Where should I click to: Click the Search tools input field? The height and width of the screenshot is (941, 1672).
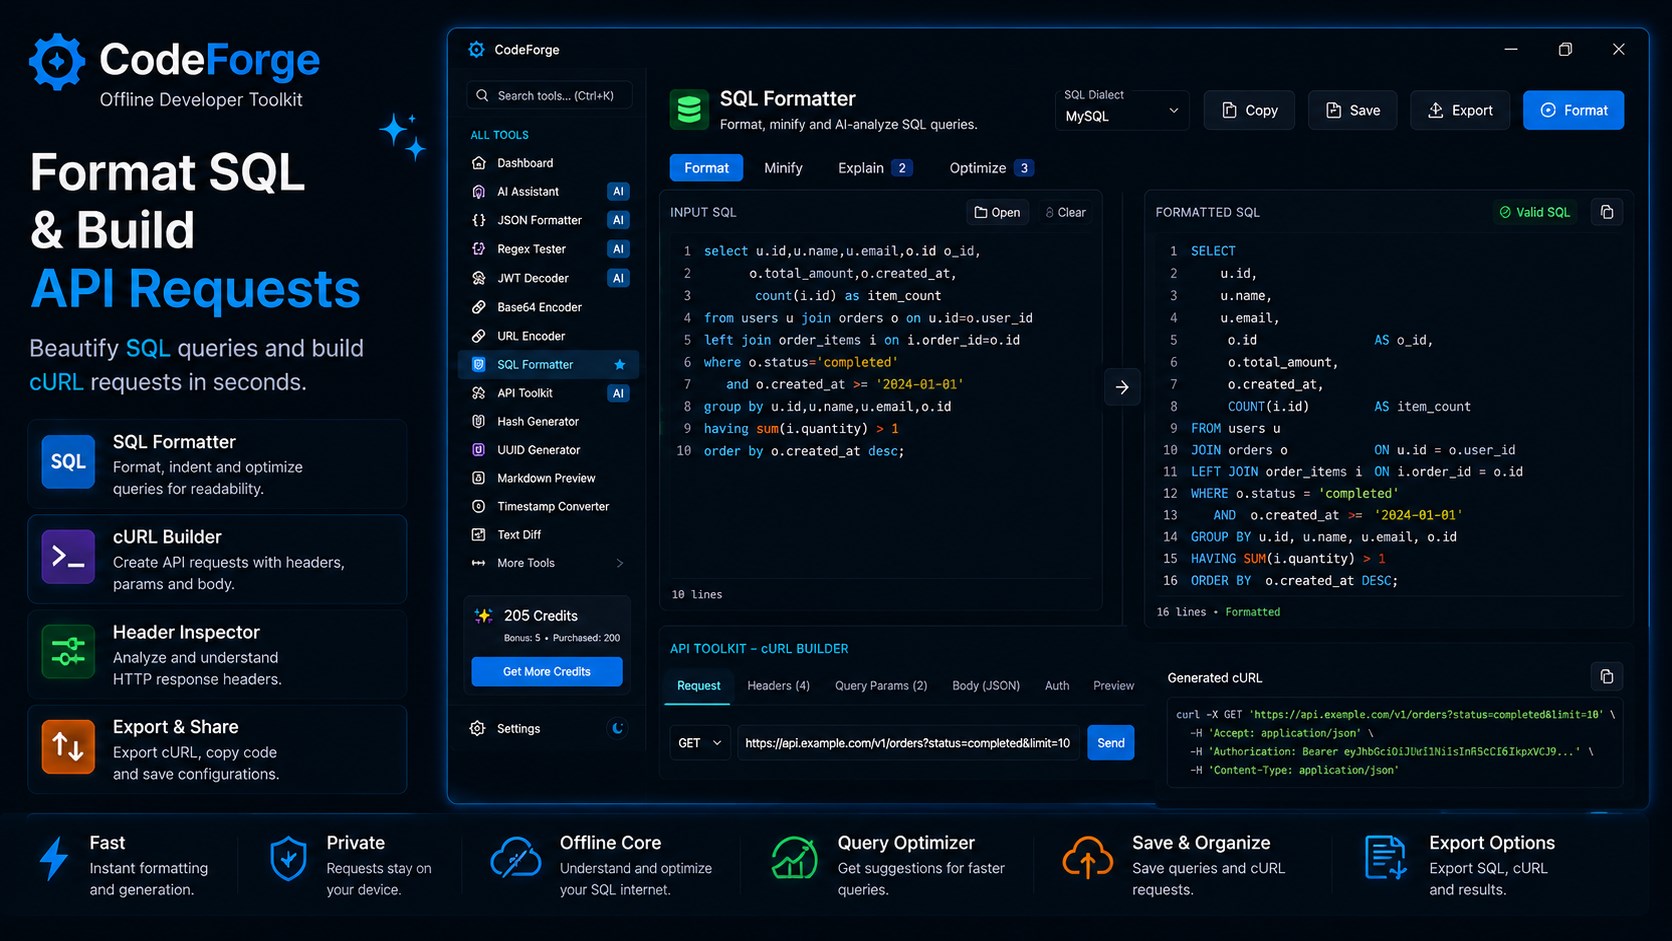[x=549, y=95]
